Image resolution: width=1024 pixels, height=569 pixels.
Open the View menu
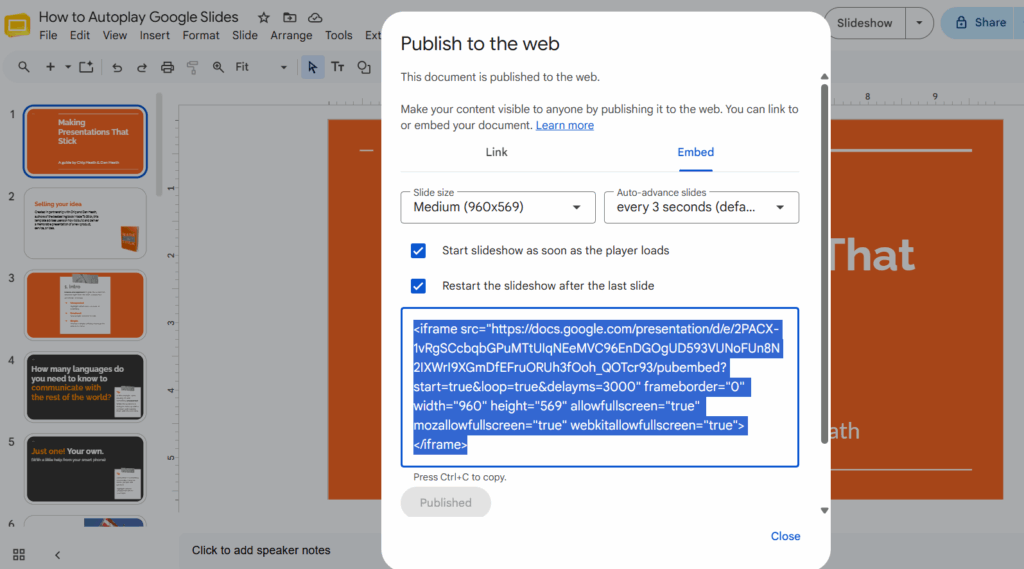click(115, 35)
